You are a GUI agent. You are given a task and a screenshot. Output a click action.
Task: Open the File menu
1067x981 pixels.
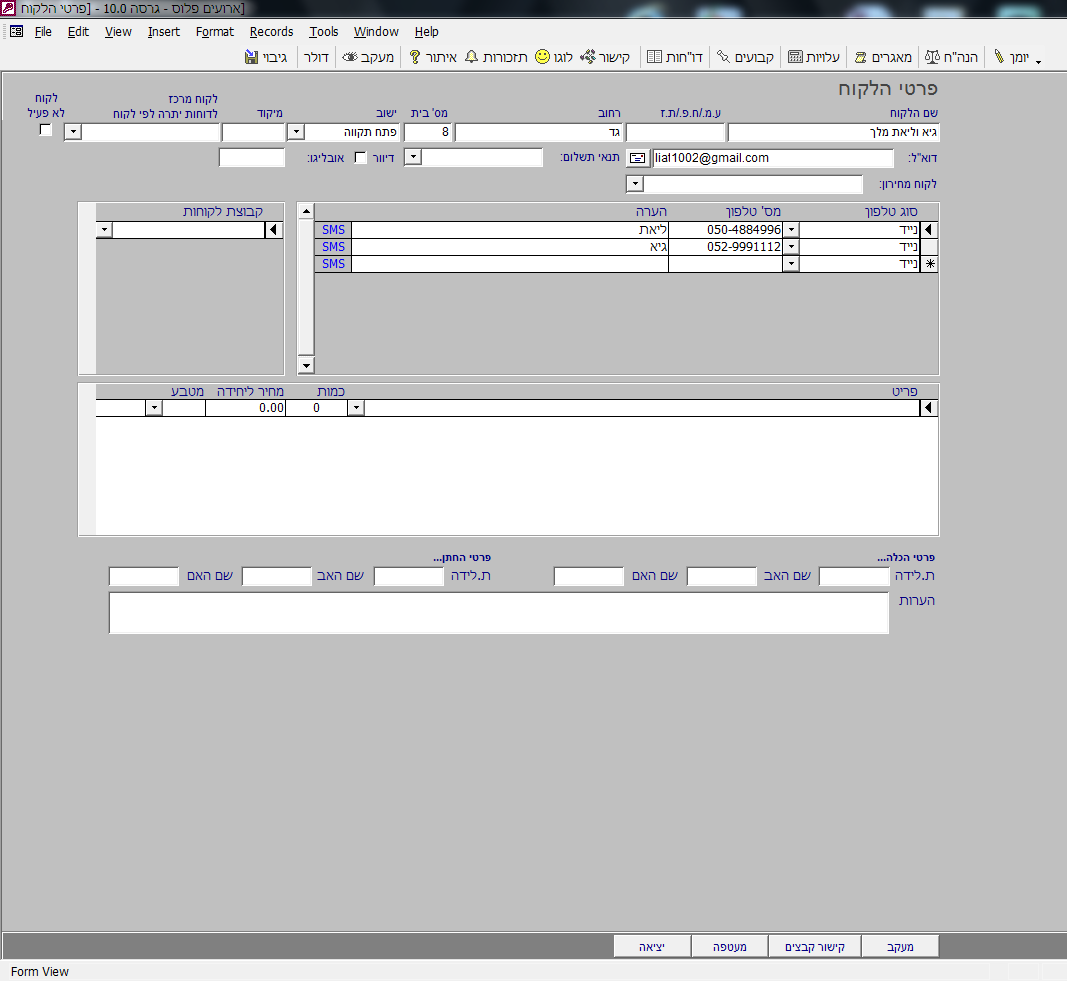click(43, 31)
